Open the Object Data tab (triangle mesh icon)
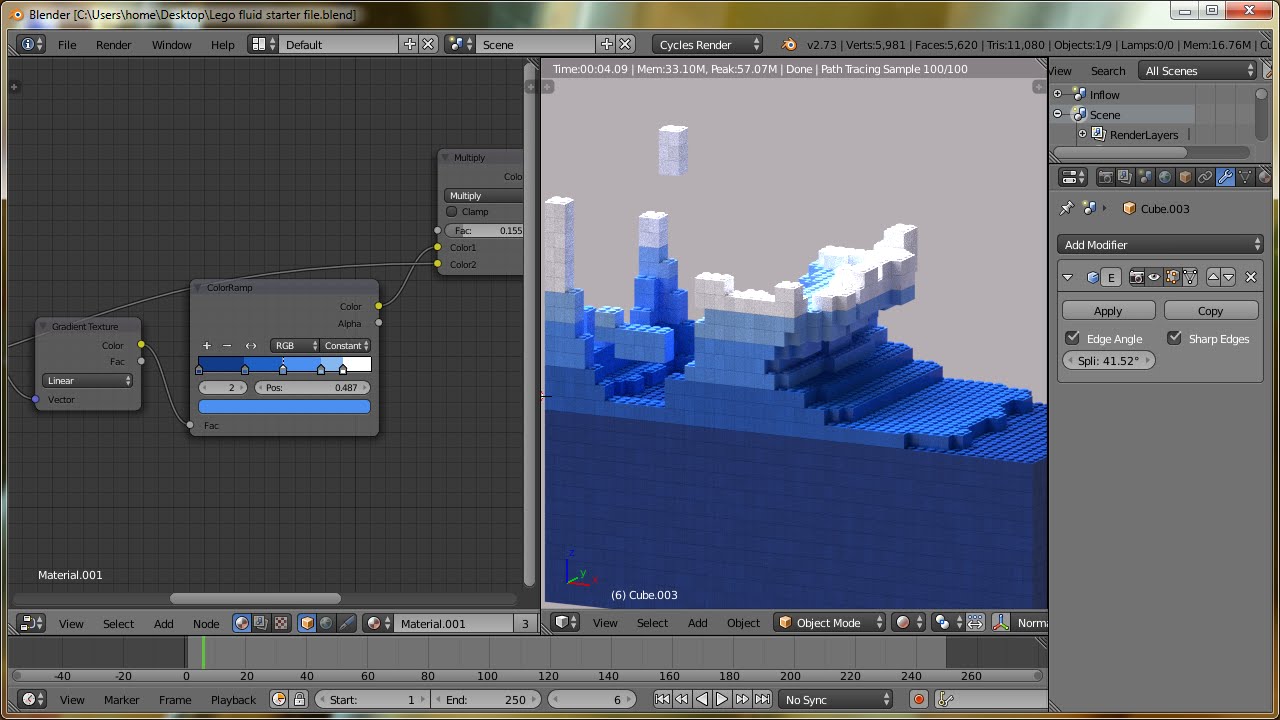This screenshot has height=720, width=1280. [1245, 177]
